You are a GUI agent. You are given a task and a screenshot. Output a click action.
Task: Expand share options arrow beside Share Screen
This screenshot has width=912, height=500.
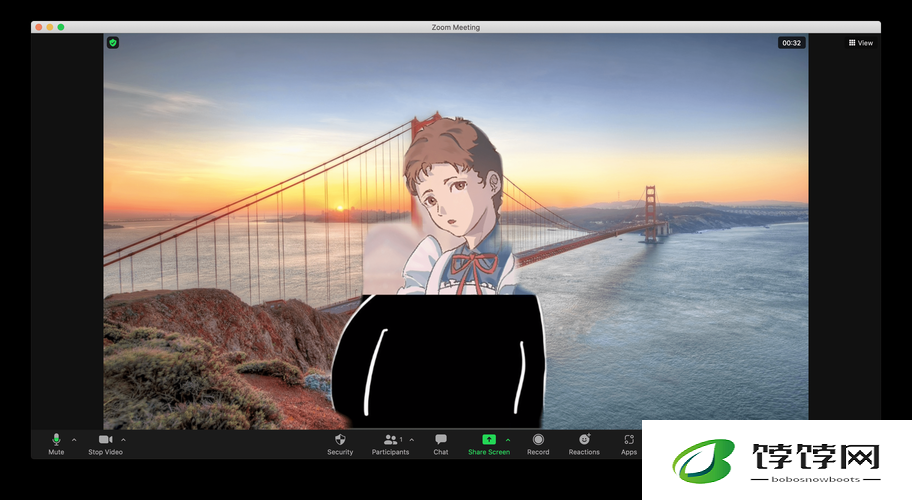(508, 440)
